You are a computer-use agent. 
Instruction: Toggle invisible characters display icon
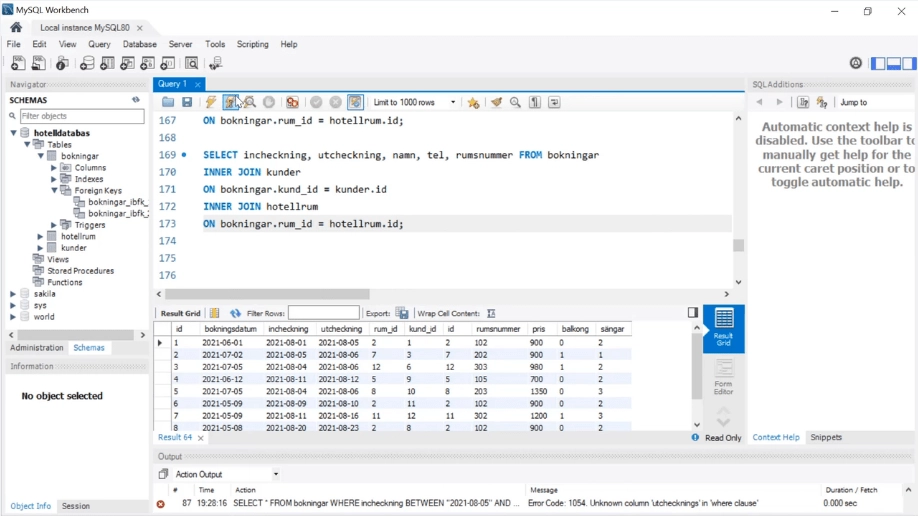[535, 102]
